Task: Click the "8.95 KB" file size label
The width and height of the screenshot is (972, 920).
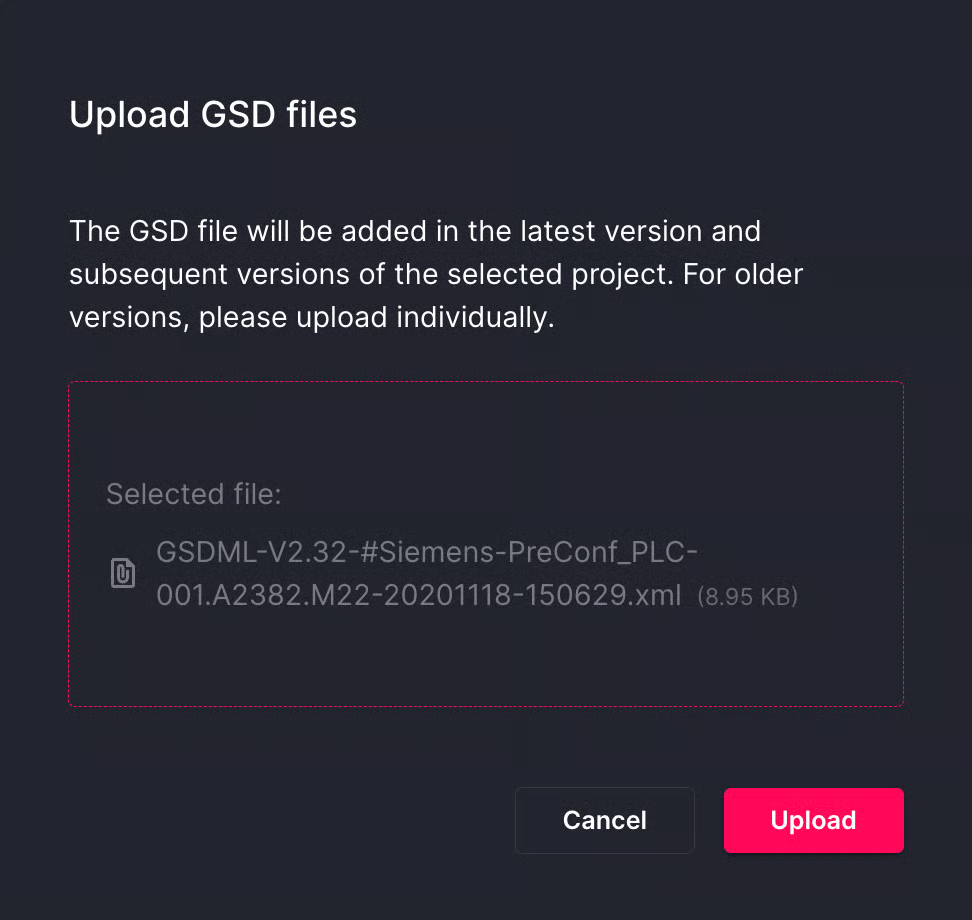Action: [x=747, y=598]
